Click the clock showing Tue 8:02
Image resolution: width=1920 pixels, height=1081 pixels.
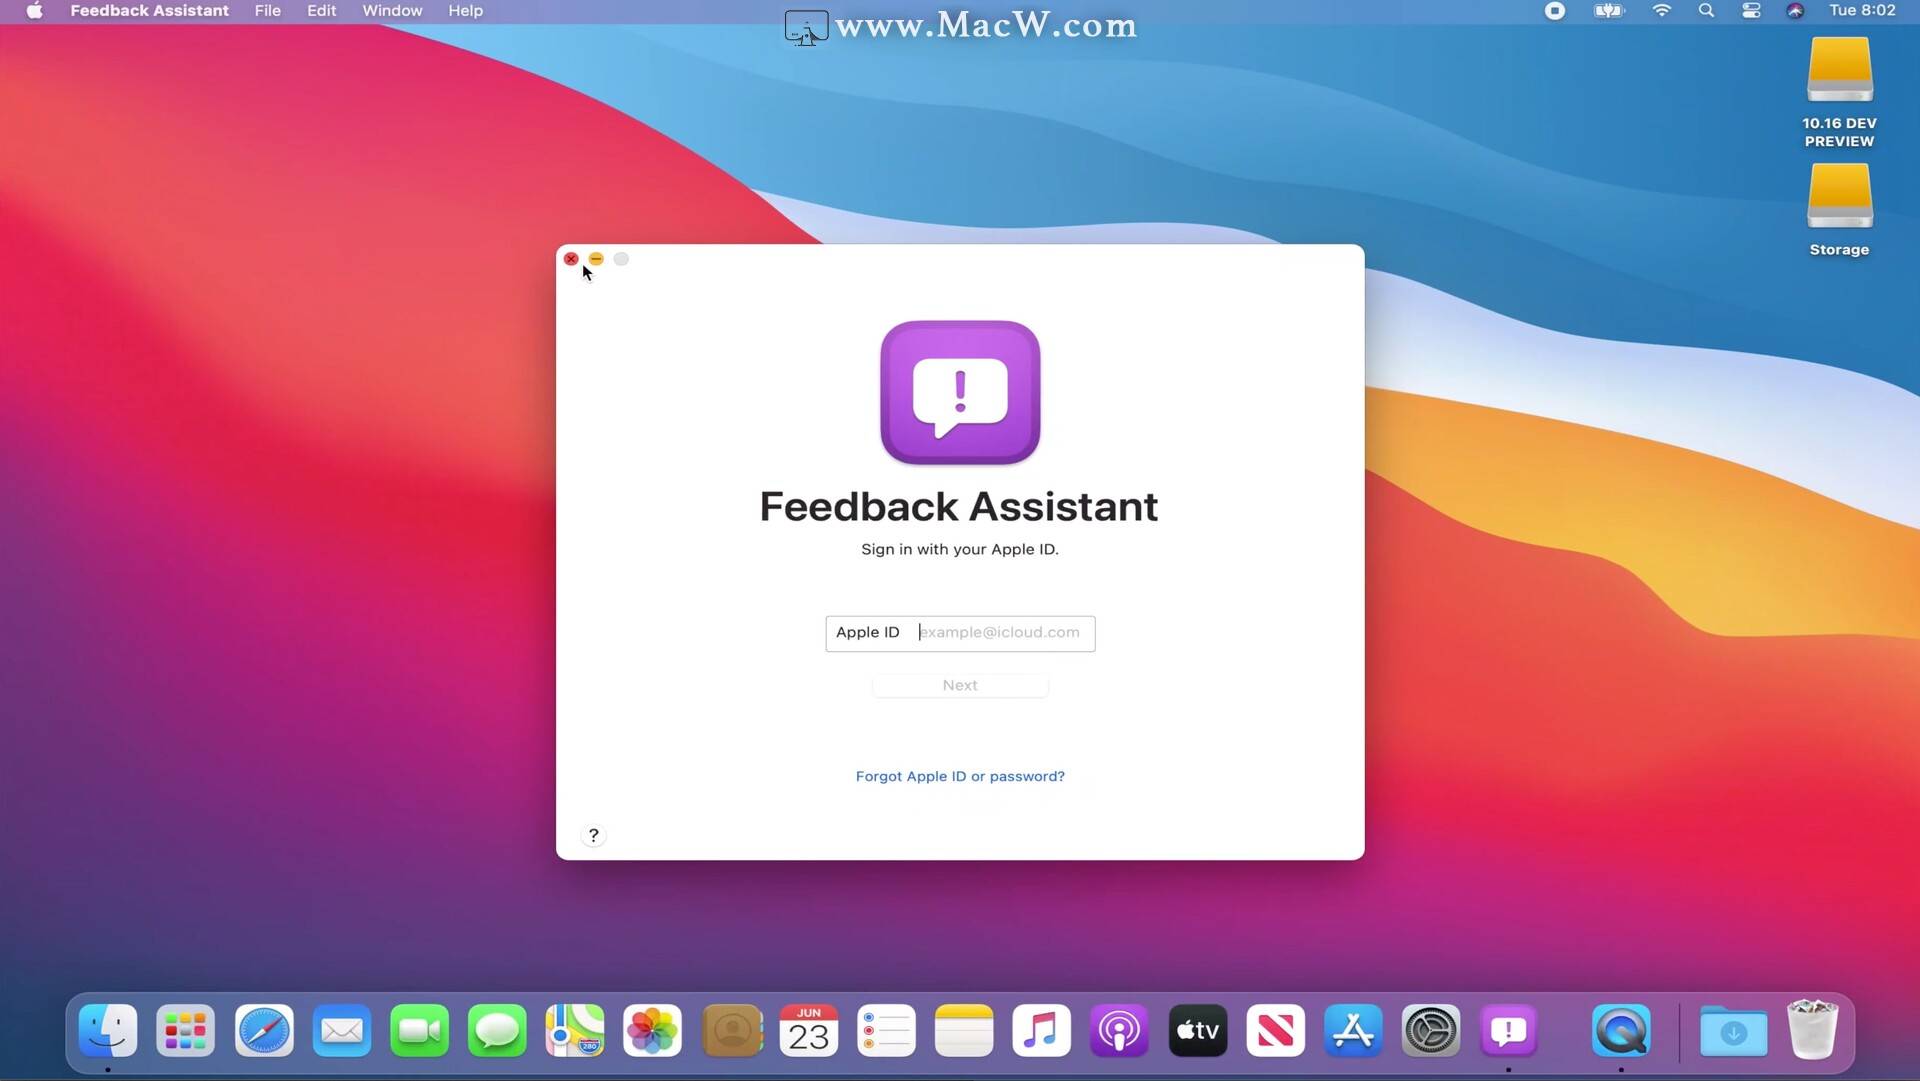coord(1862,11)
